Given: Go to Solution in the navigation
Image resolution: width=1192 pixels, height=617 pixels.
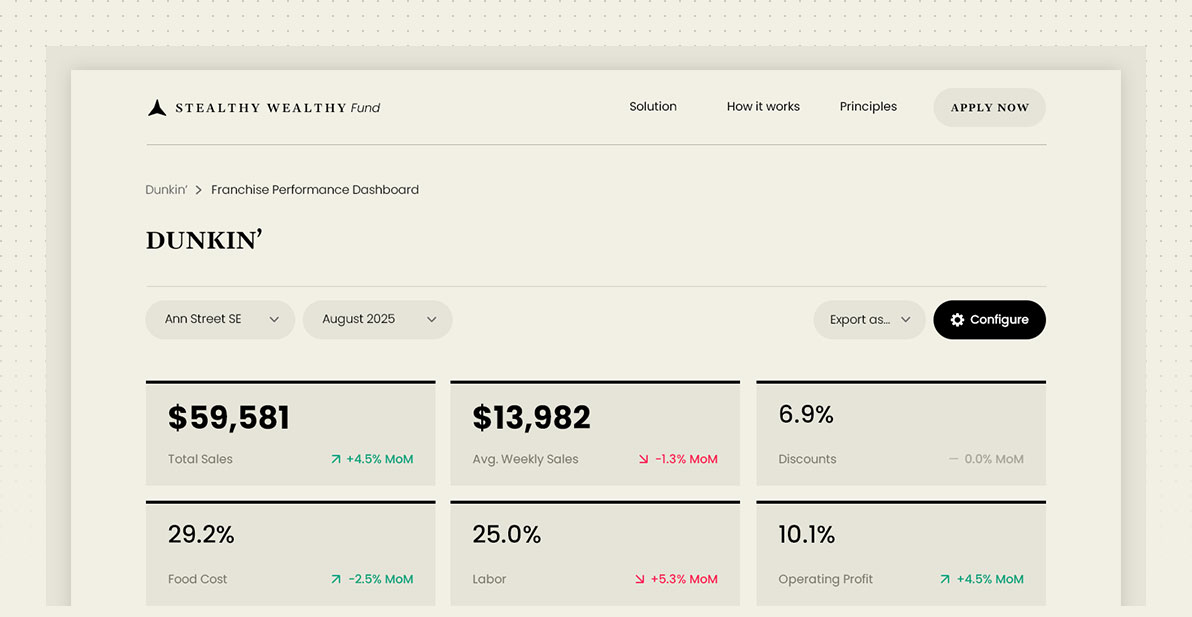Looking at the screenshot, I should coord(653,107).
